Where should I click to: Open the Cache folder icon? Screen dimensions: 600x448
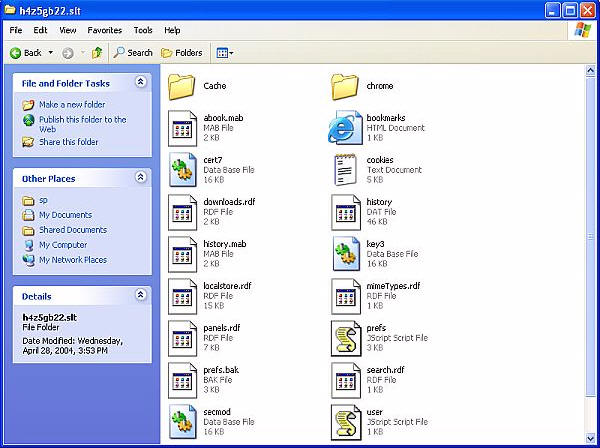[x=182, y=88]
